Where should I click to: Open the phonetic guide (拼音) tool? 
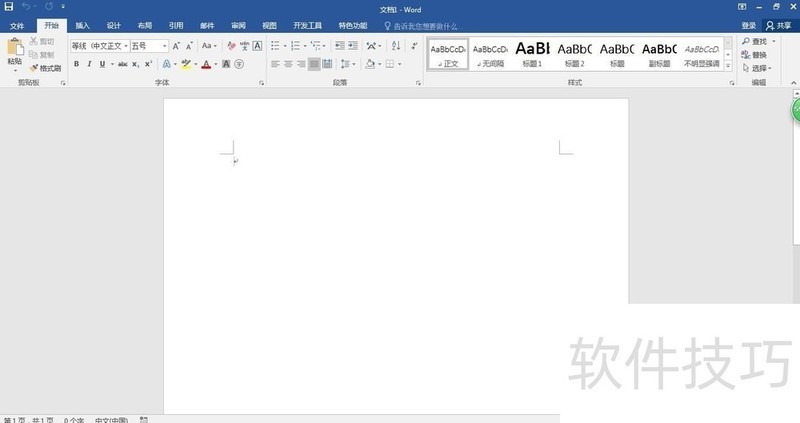[244, 46]
